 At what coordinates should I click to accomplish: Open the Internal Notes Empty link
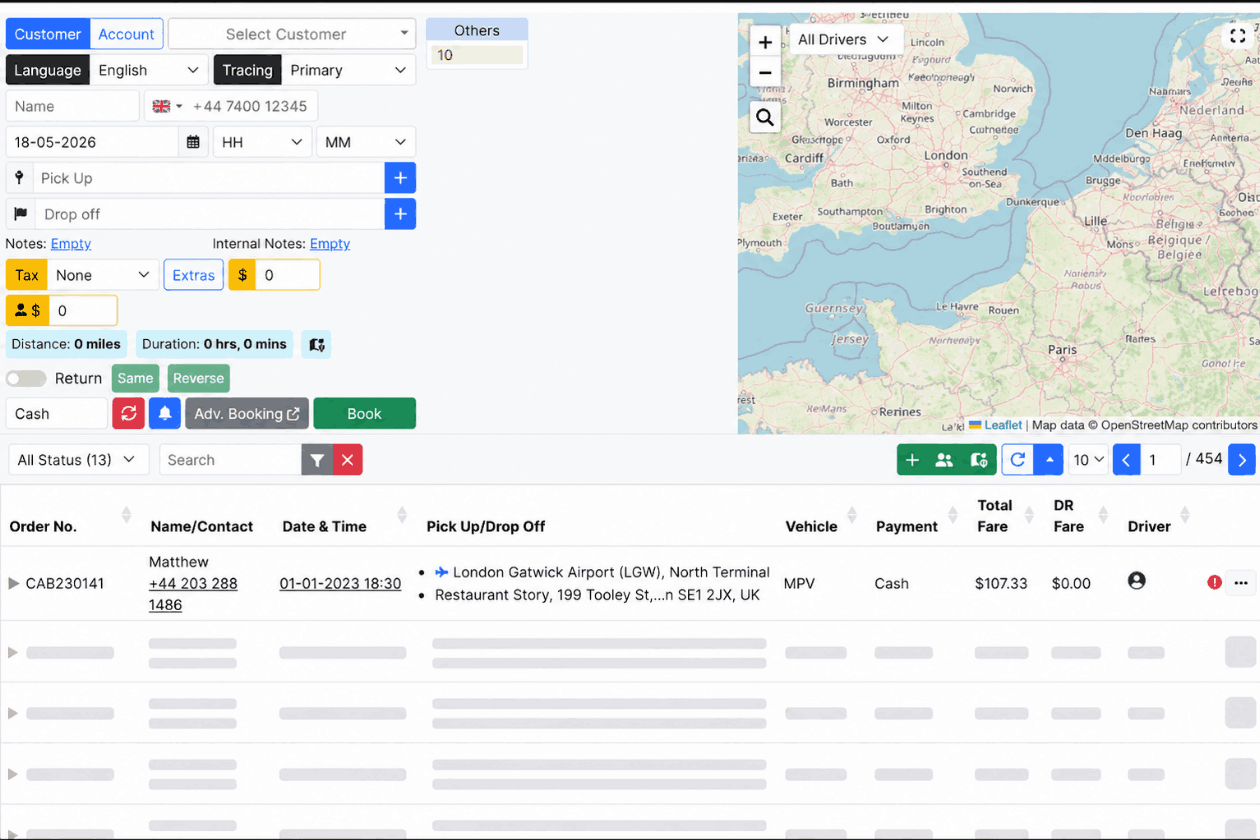pos(330,243)
